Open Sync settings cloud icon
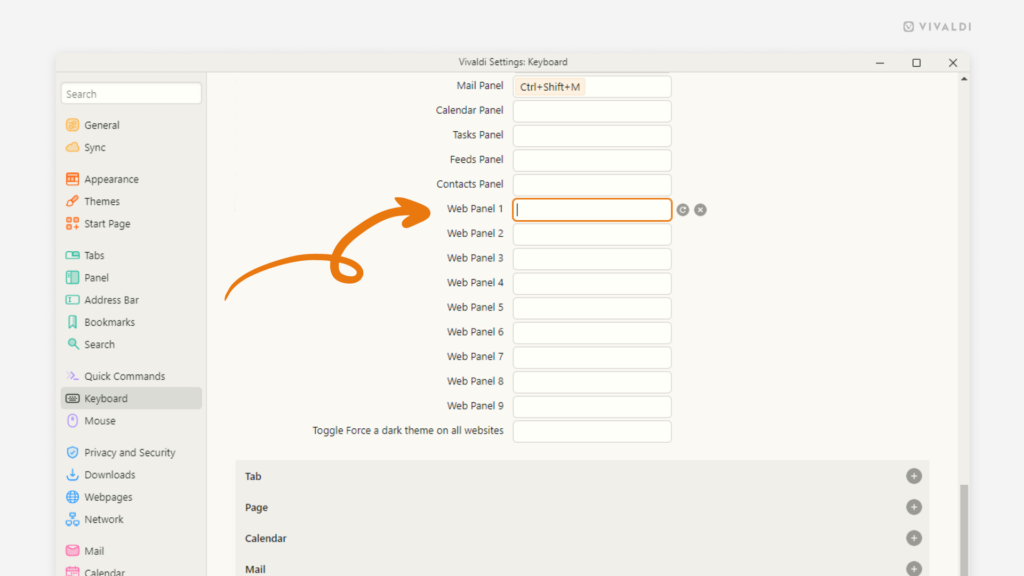 click(72, 147)
